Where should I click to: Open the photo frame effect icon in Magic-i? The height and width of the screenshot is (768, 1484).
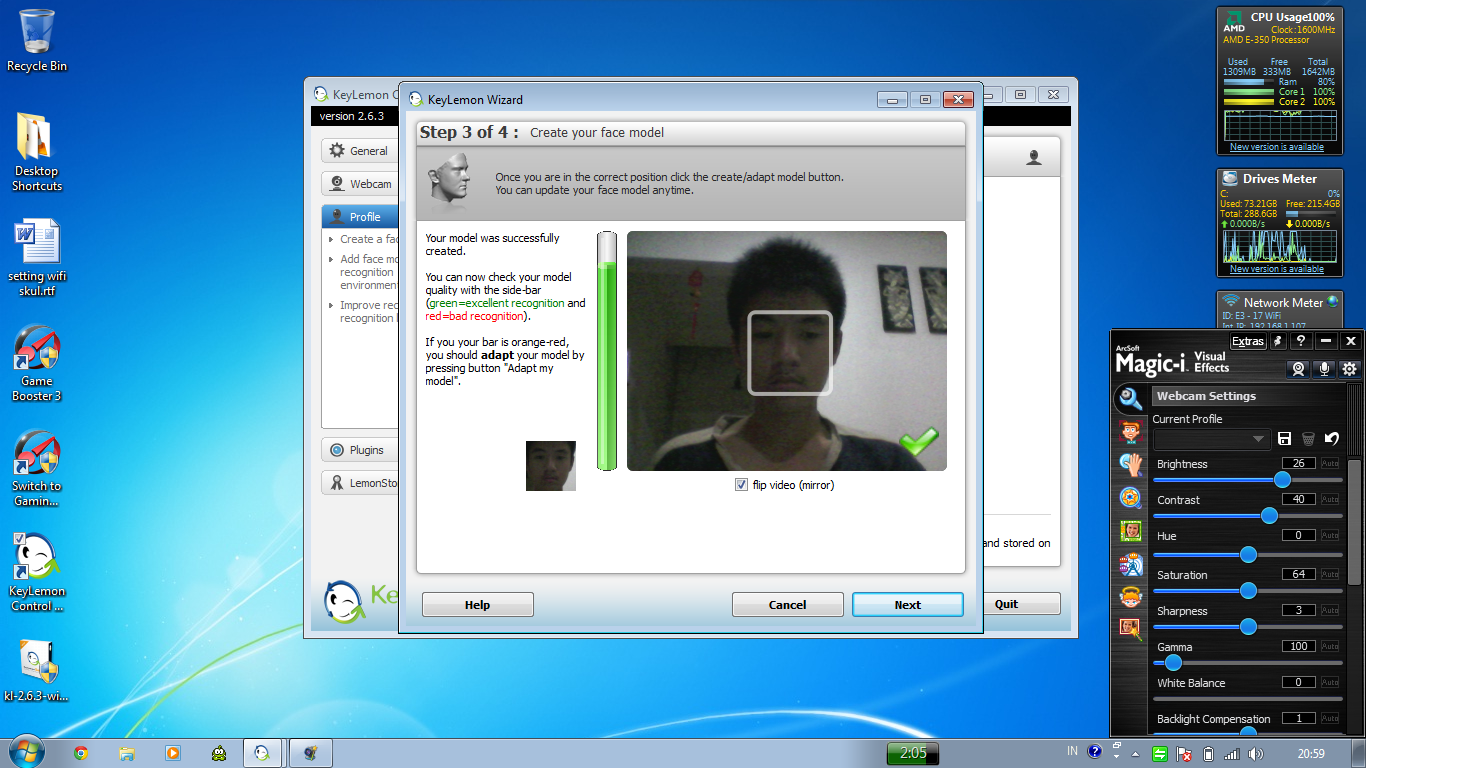click(x=1131, y=531)
